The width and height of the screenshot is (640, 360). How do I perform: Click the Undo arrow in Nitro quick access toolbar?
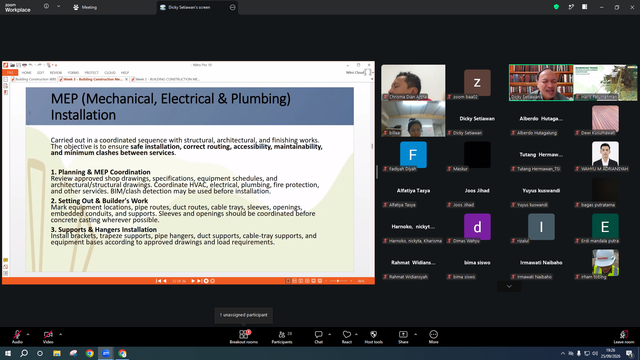pyautogui.click(x=31, y=65)
